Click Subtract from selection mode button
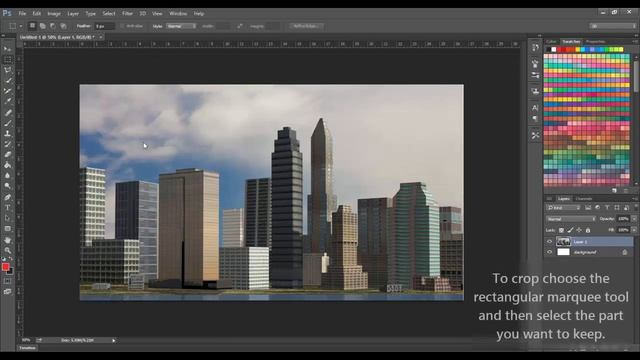 pos(53,26)
